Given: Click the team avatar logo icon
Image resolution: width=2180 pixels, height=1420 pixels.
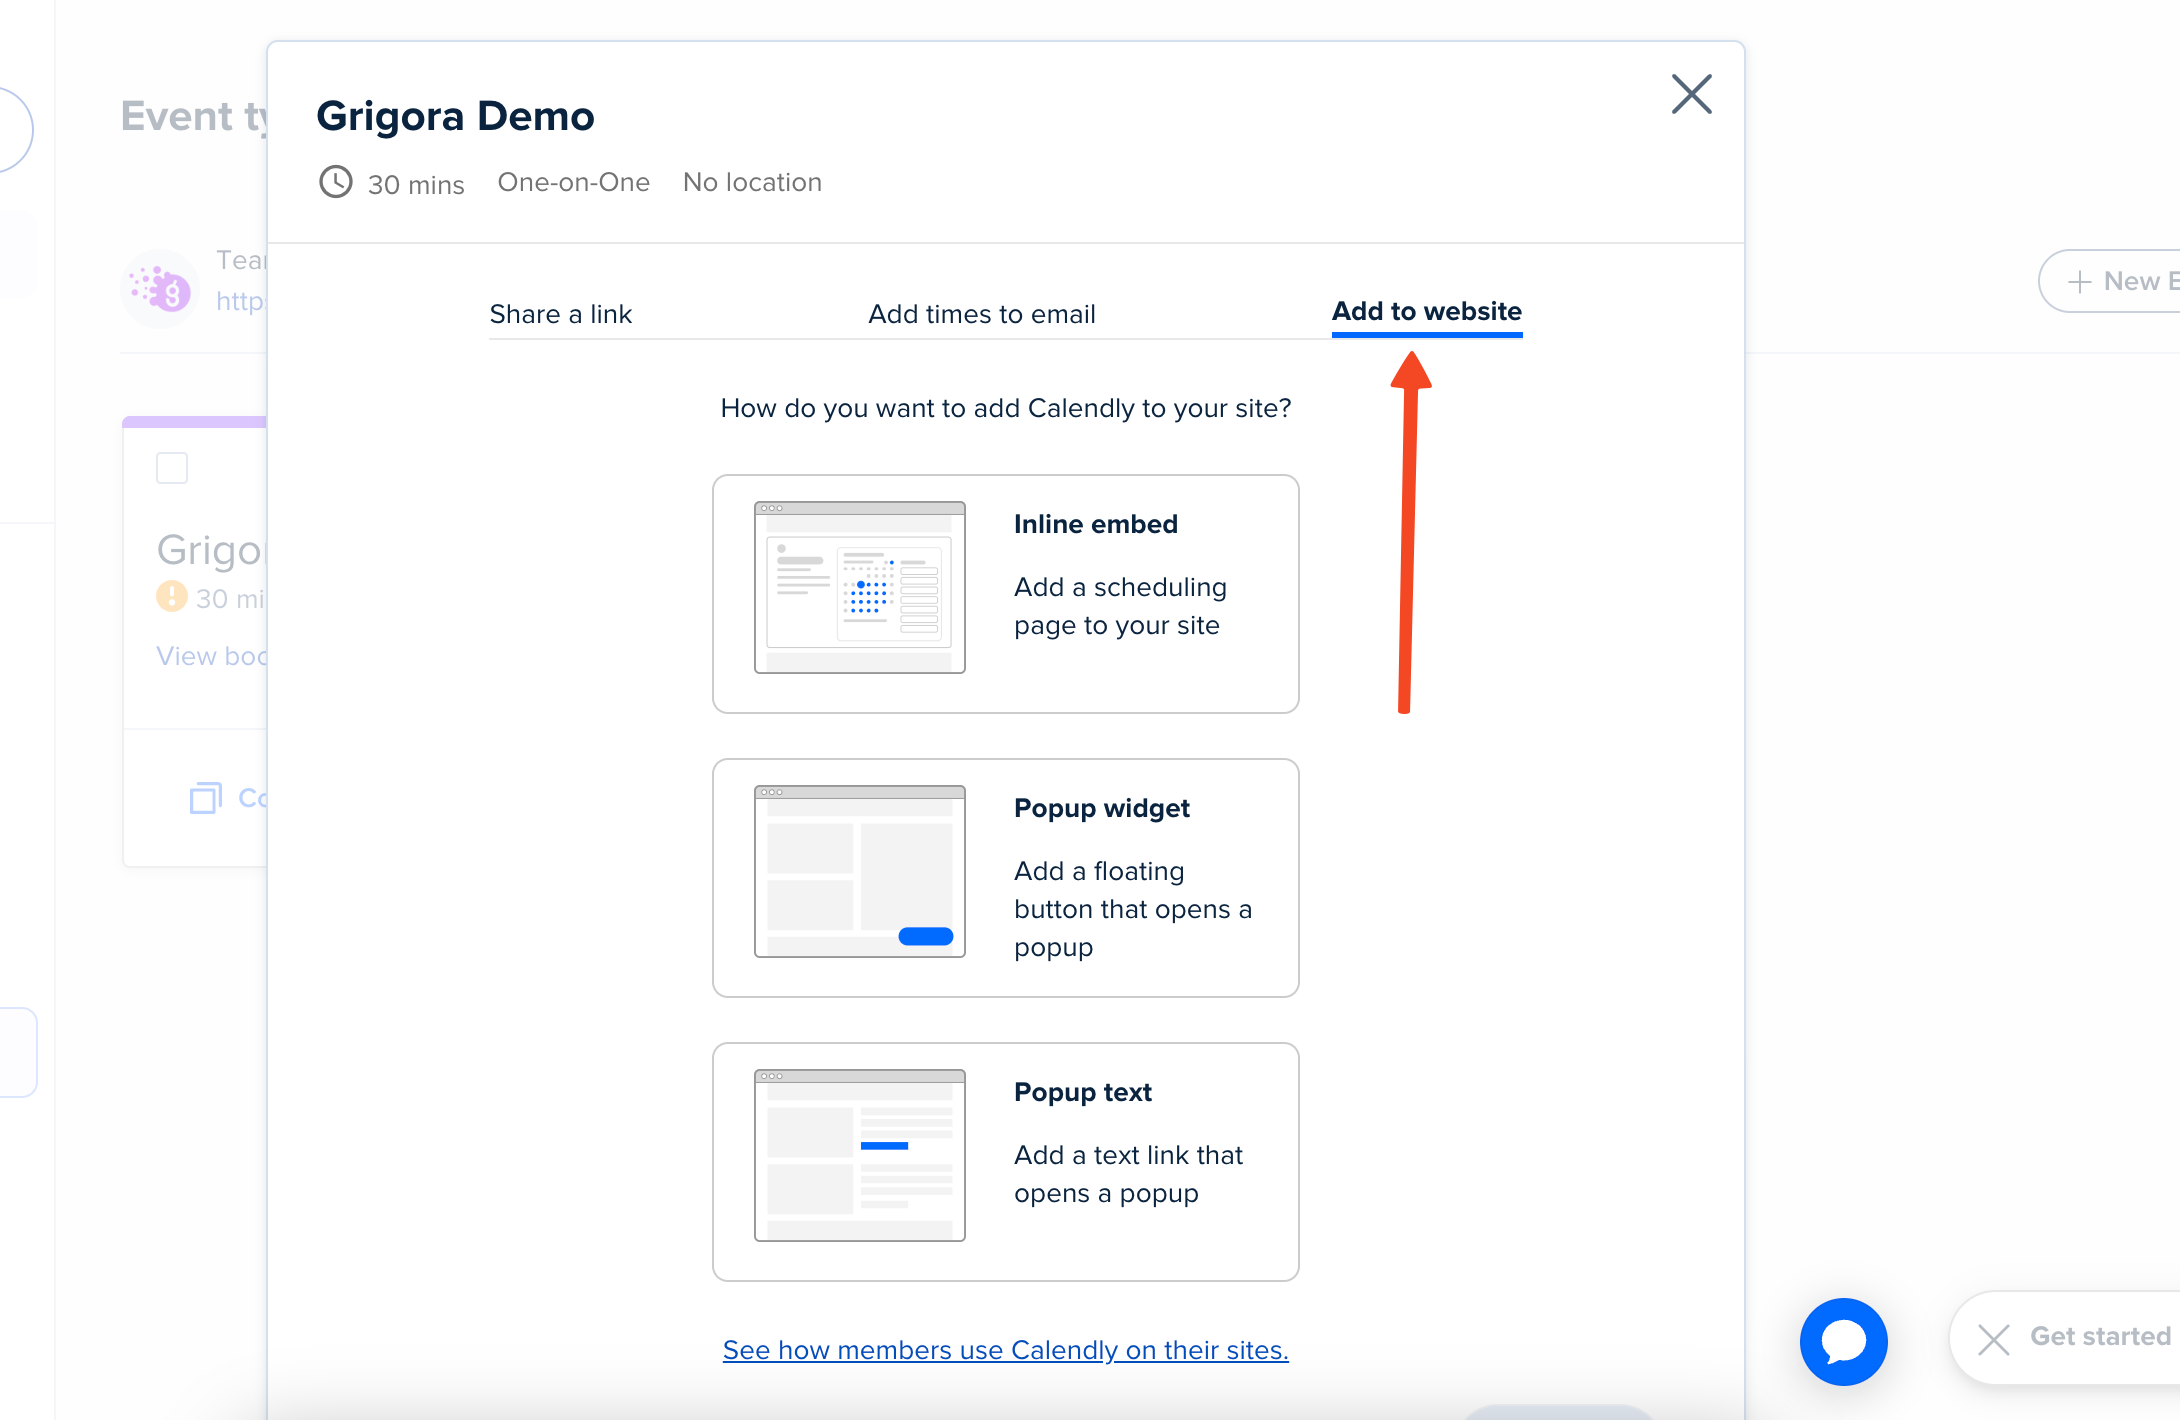Looking at the screenshot, I should point(161,289).
